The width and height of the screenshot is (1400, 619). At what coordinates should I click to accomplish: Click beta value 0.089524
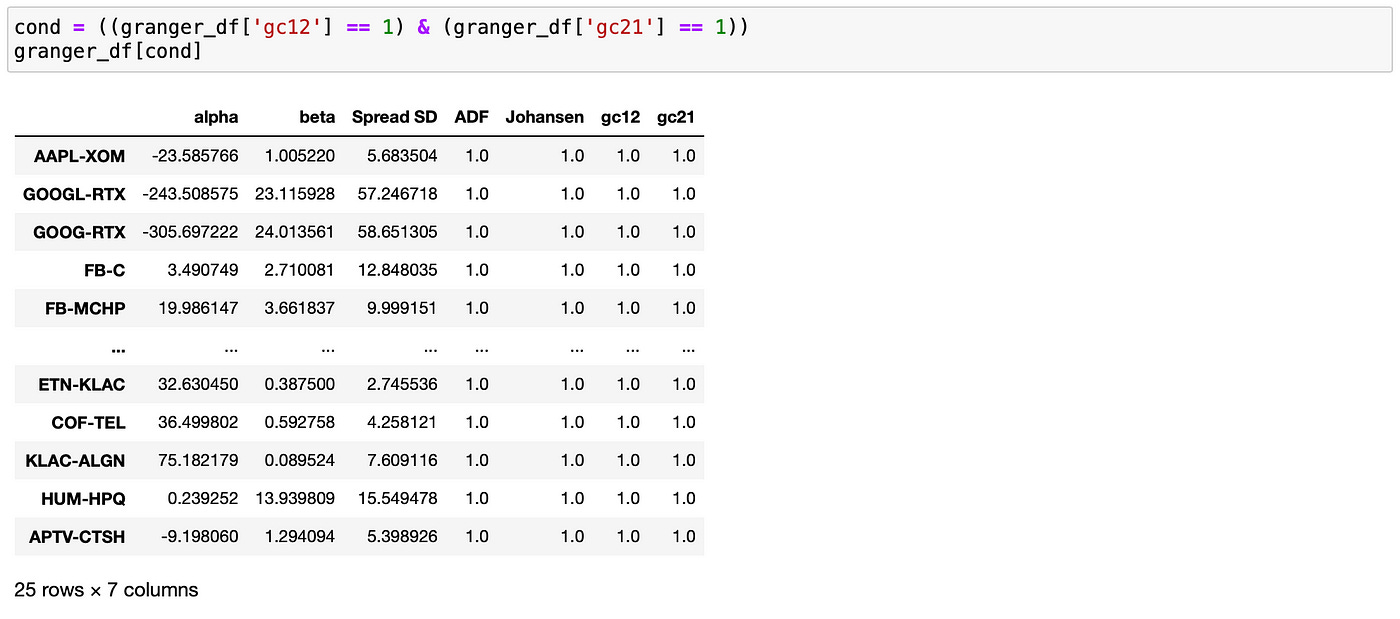pyautogui.click(x=299, y=460)
